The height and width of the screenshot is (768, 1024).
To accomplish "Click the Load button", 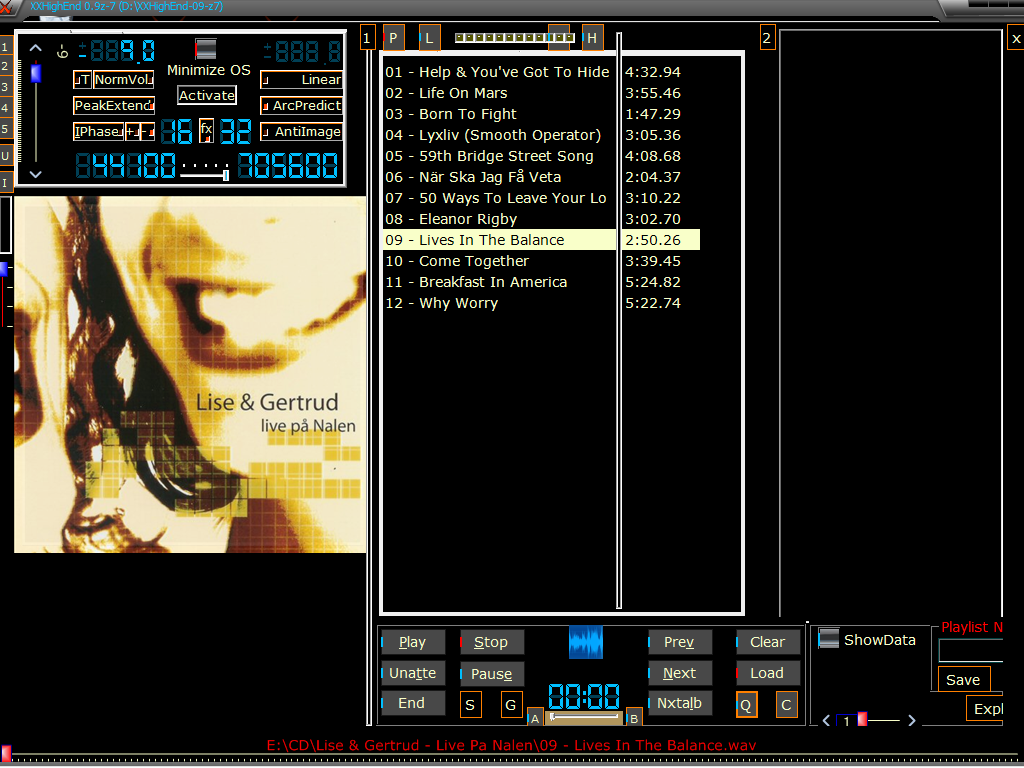I will [x=768, y=673].
